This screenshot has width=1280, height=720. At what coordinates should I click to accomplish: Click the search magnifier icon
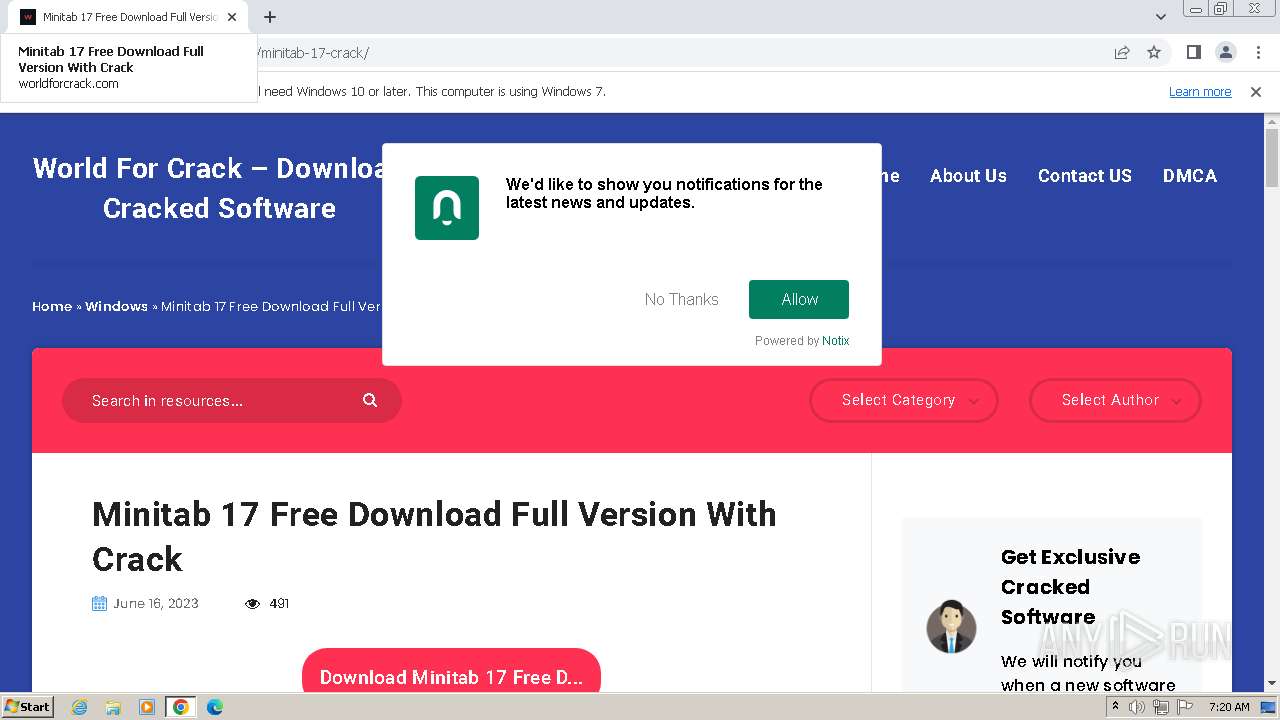370,400
